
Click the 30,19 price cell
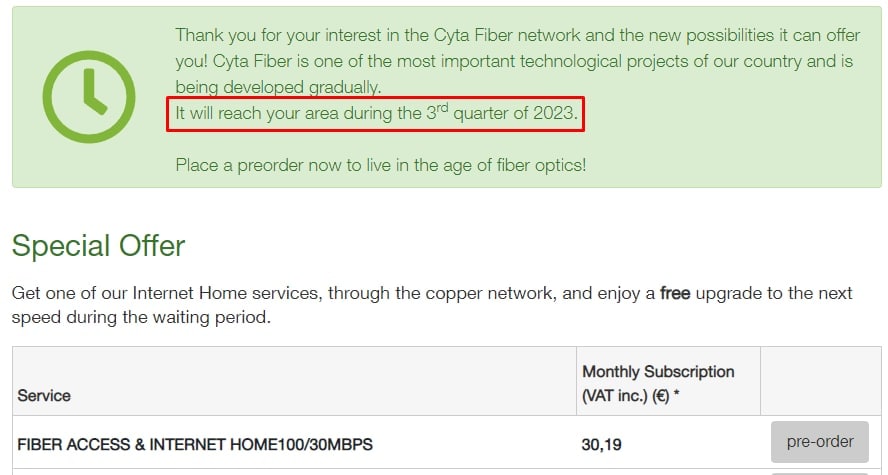tap(602, 444)
